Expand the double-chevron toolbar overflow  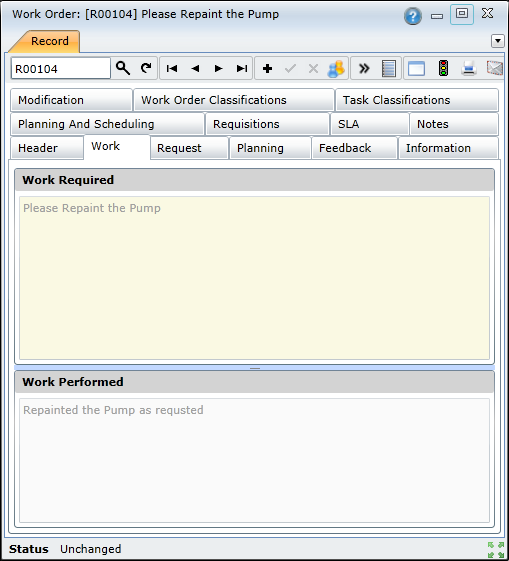coord(364,68)
